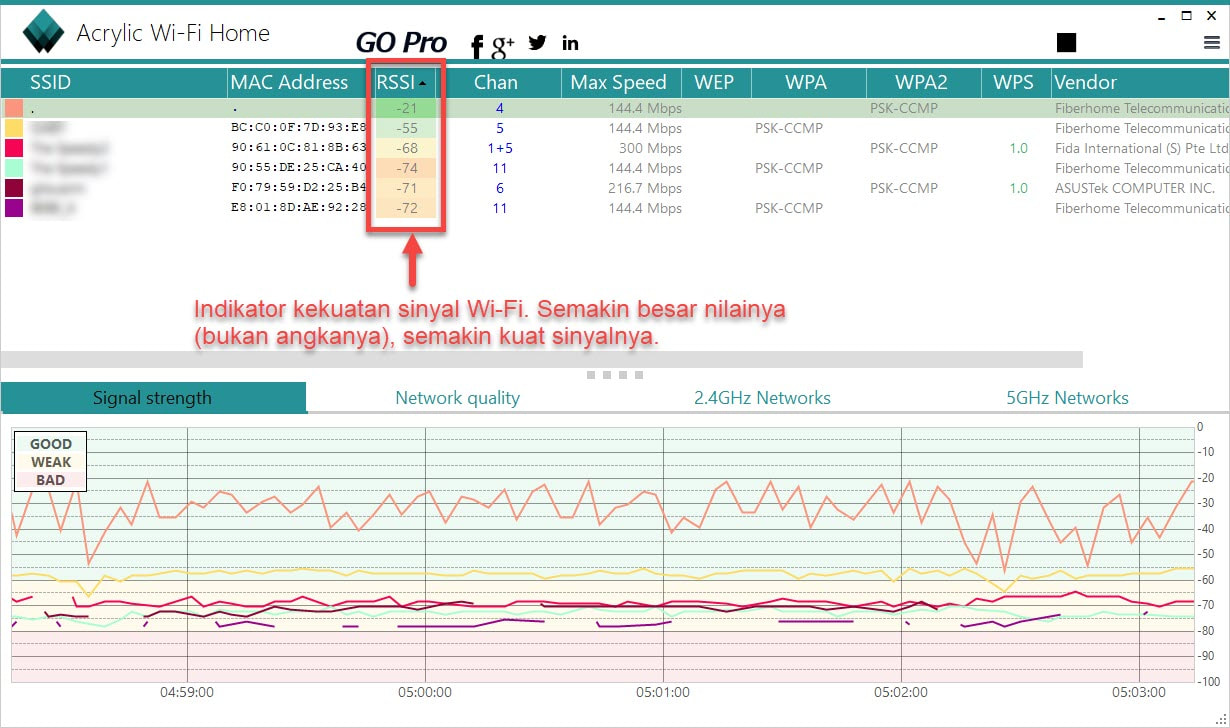Open the 2.4GHz Networks tab
The height and width of the screenshot is (728, 1230).
(762, 397)
